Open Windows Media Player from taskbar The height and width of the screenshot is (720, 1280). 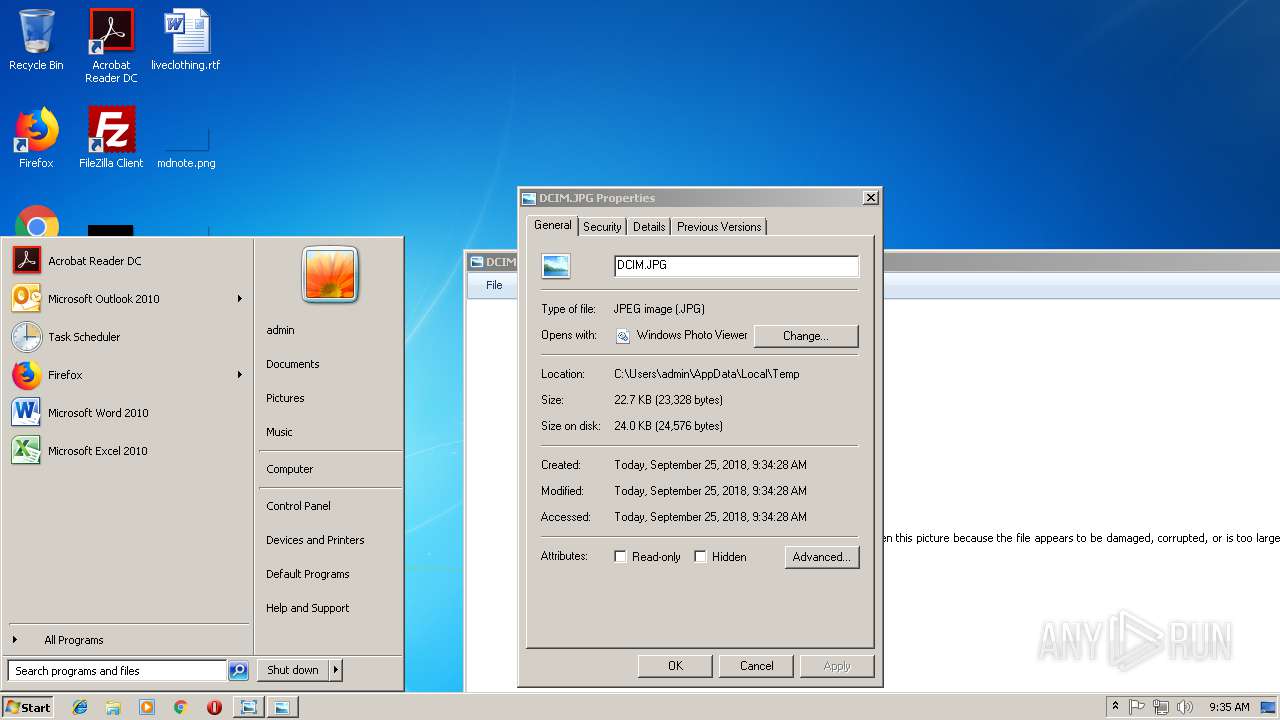147,707
